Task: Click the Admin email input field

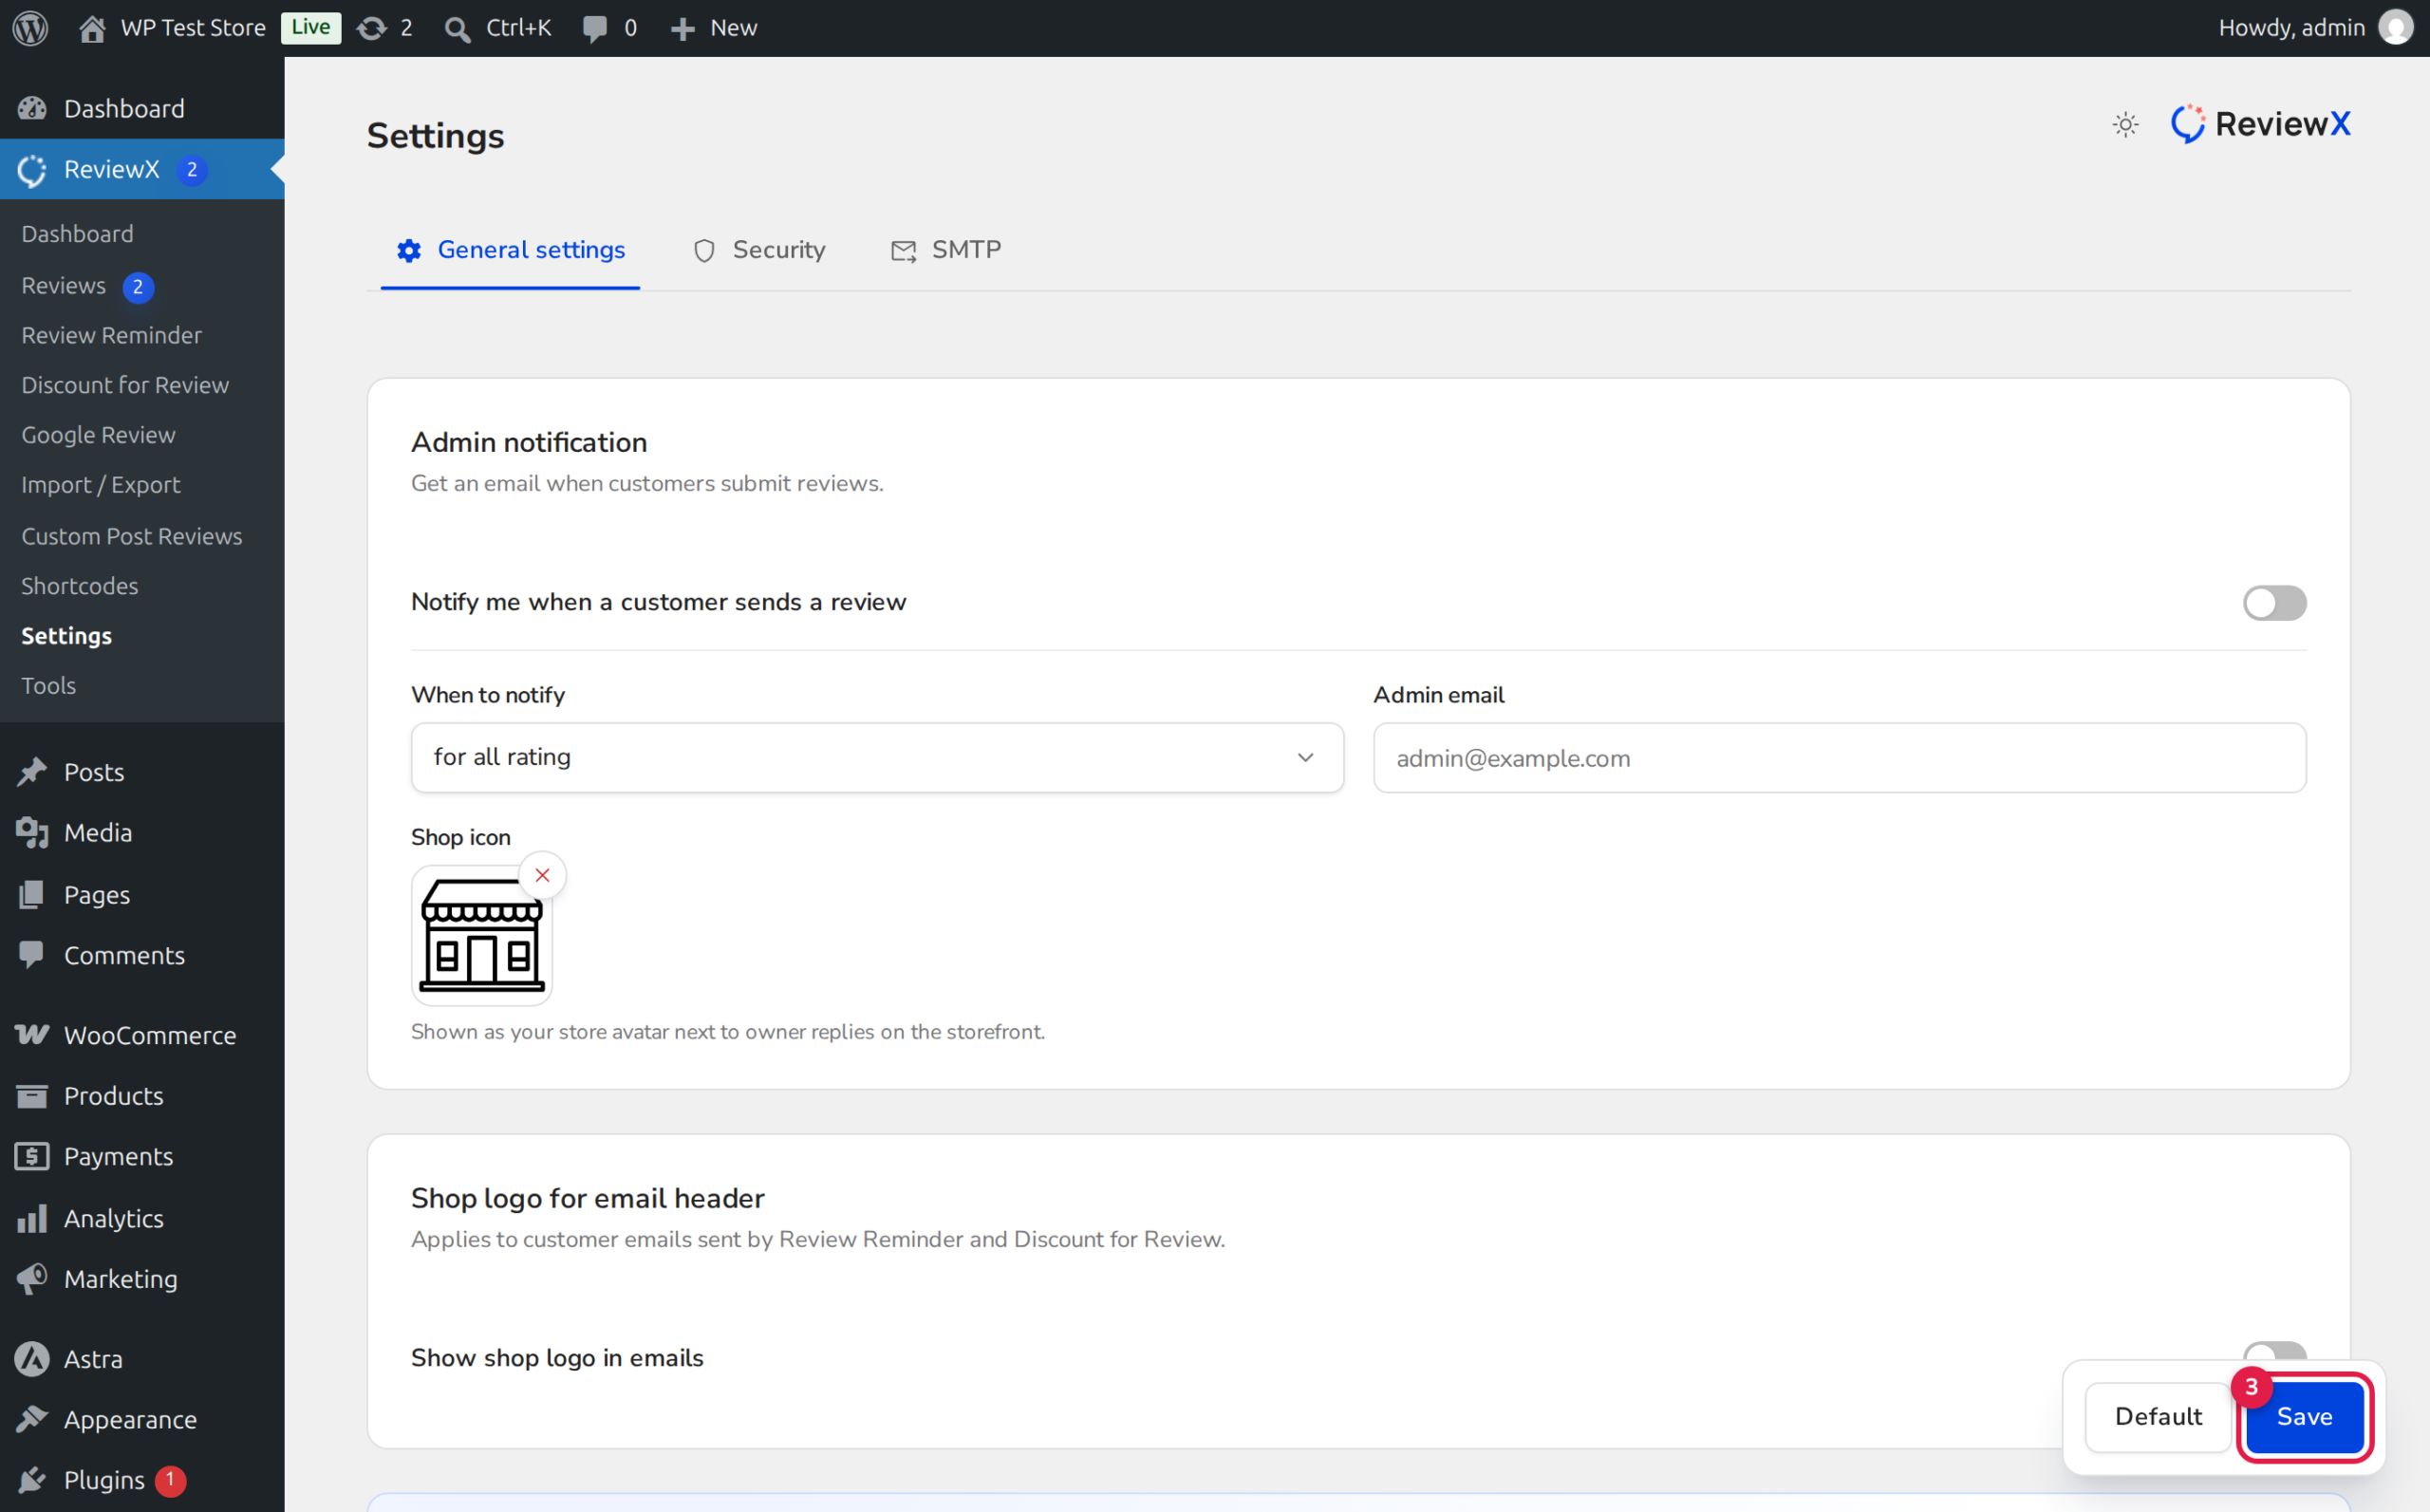Action: point(1839,758)
